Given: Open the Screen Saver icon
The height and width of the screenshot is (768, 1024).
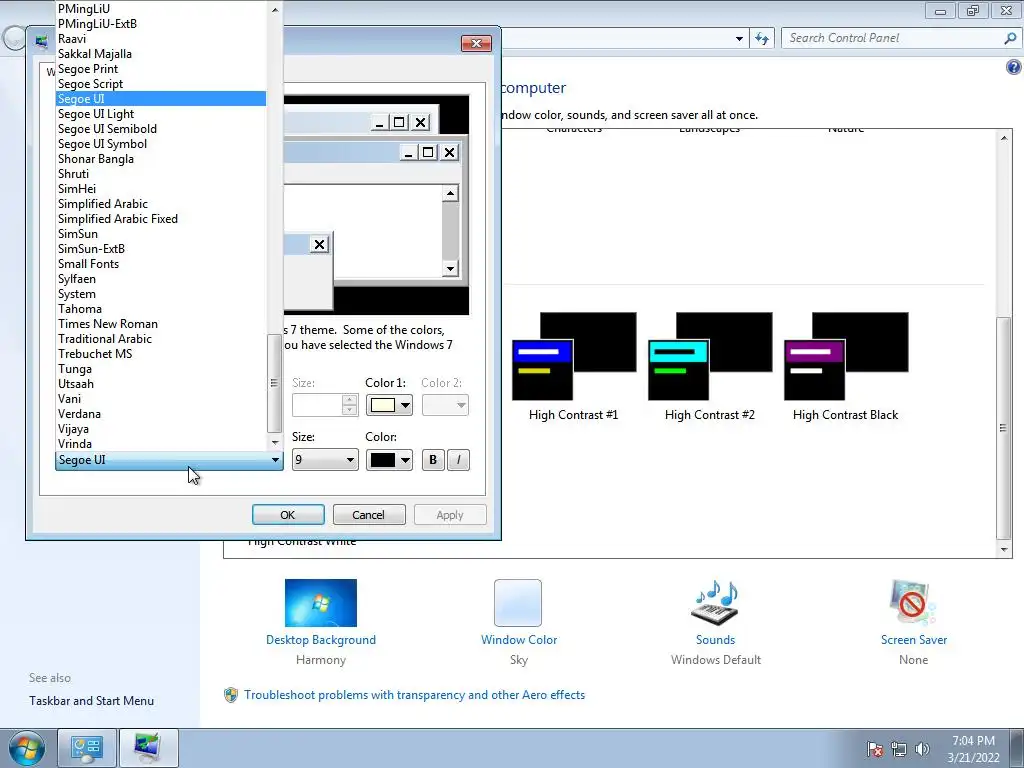Looking at the screenshot, I should [x=913, y=603].
